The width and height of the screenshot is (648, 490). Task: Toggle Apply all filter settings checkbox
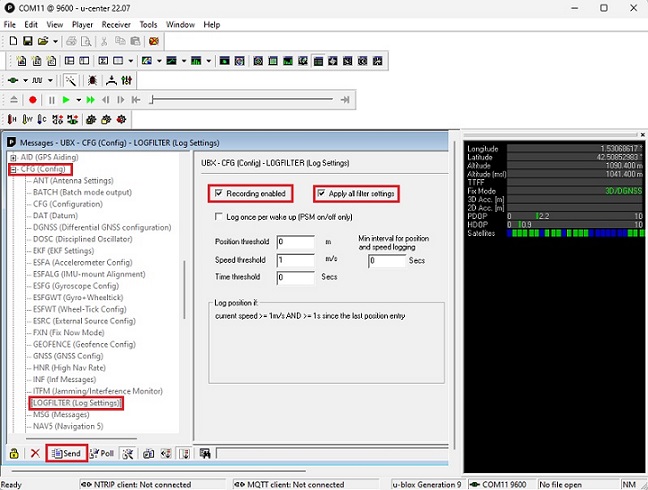point(322,193)
